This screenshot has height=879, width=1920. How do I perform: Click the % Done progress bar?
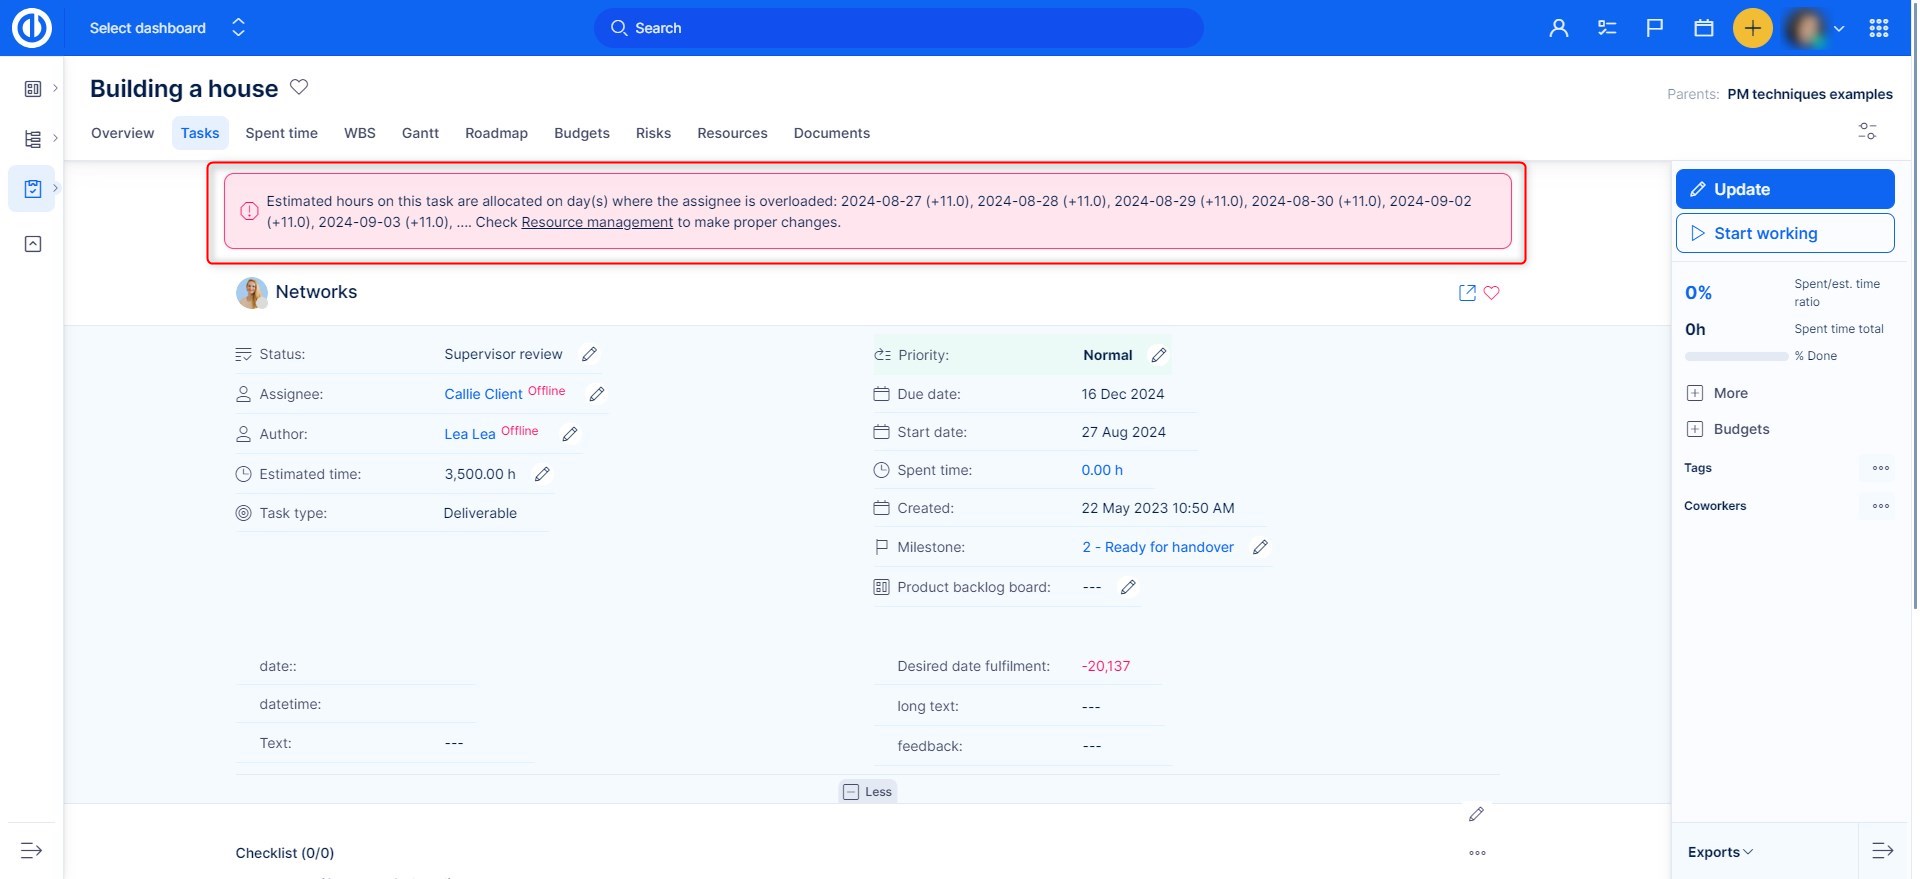(x=1736, y=356)
